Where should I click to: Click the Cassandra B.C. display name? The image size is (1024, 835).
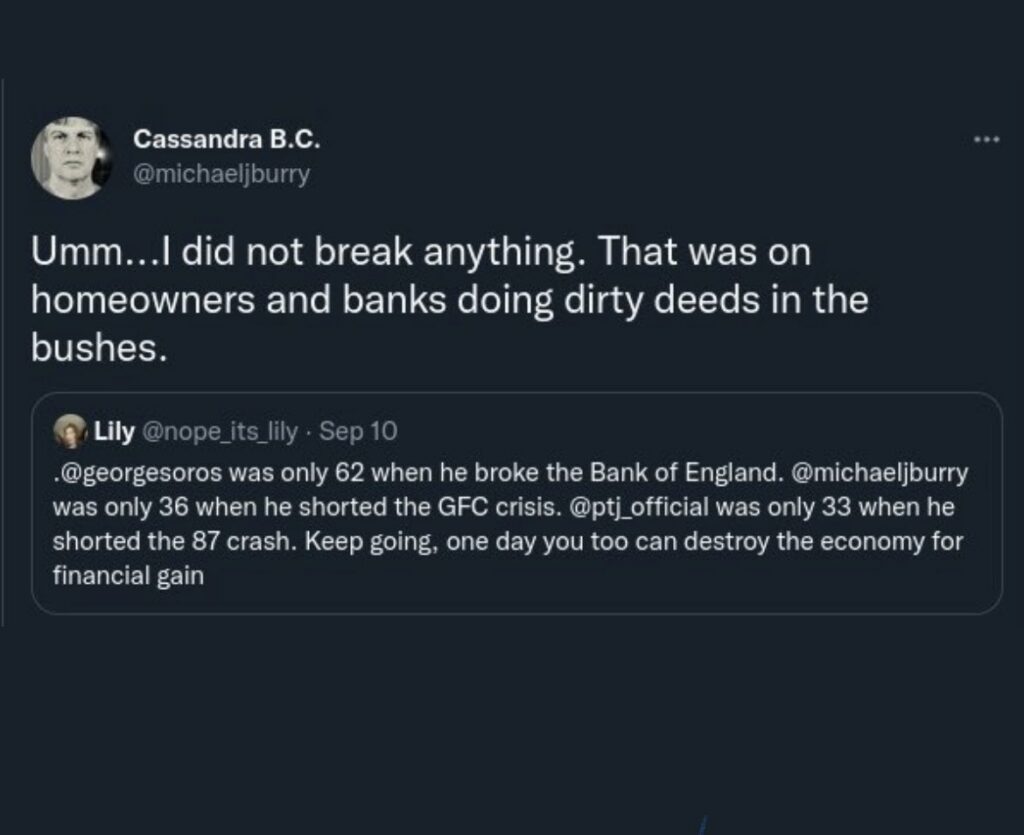click(x=226, y=141)
